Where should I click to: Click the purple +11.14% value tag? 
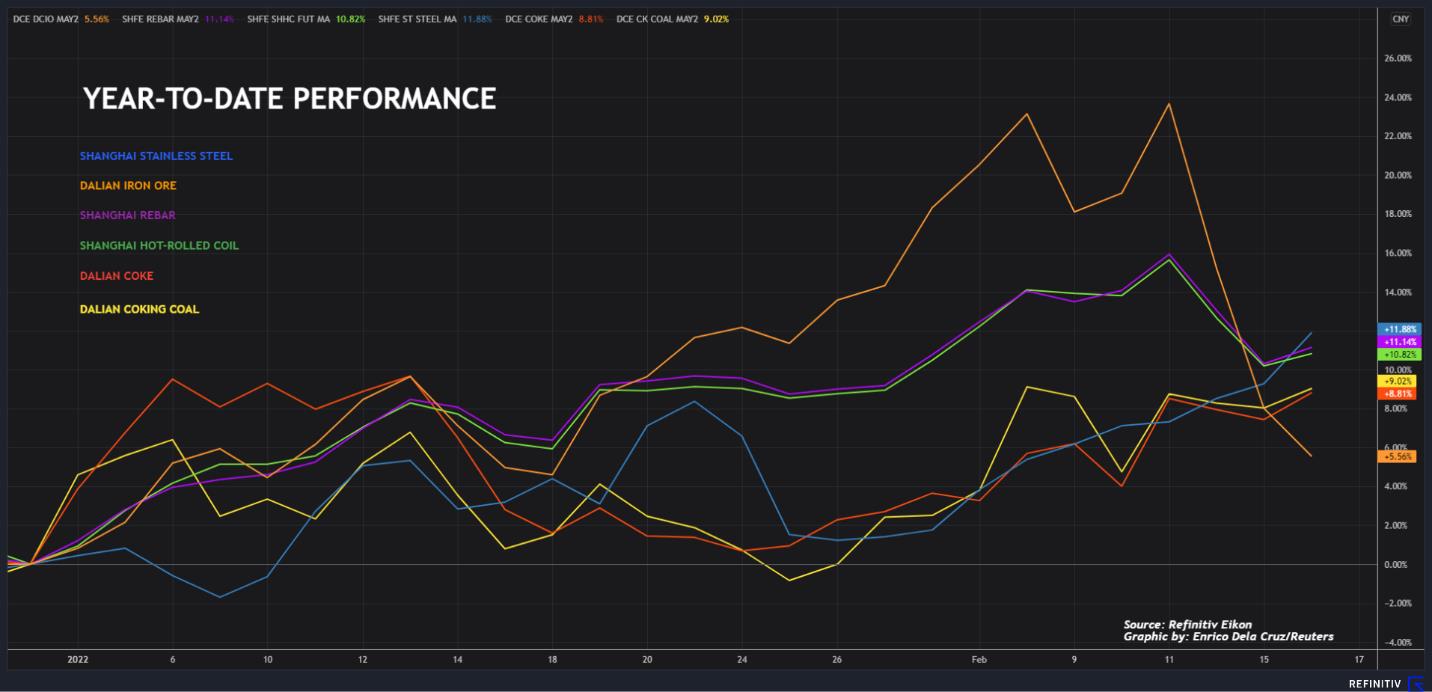pos(1398,342)
